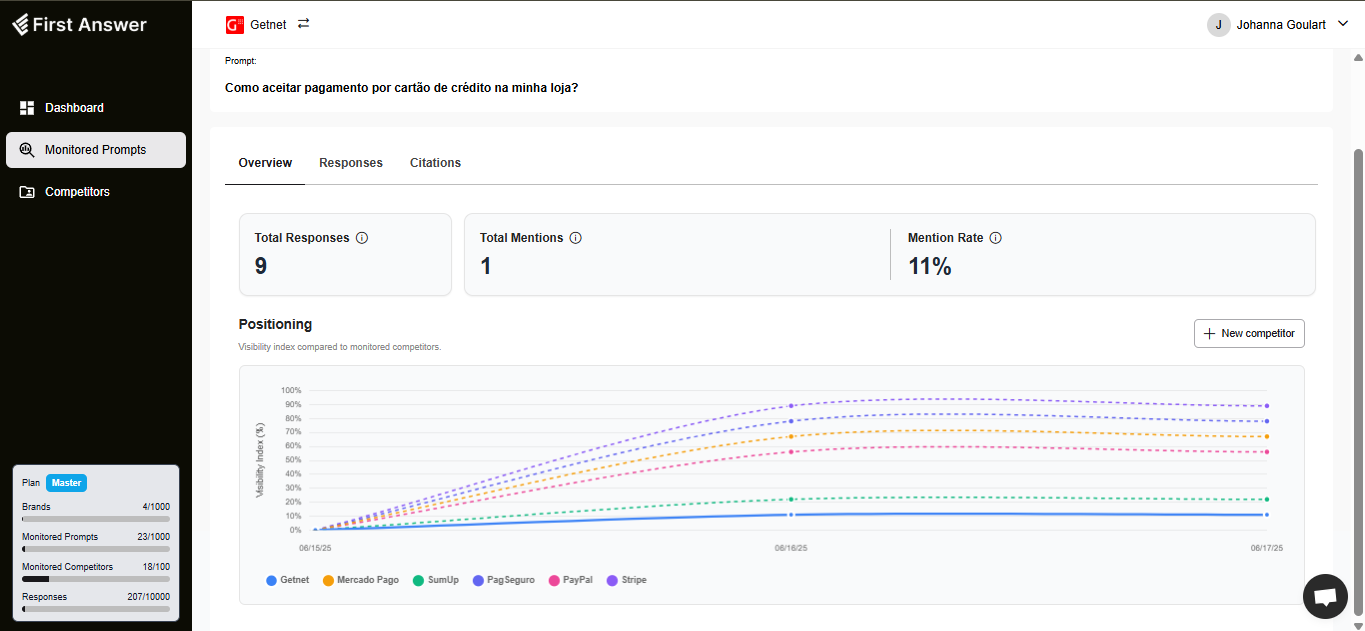Image resolution: width=1365 pixels, height=631 pixels.
Task: Click the J user avatar
Action: click(x=1218, y=25)
